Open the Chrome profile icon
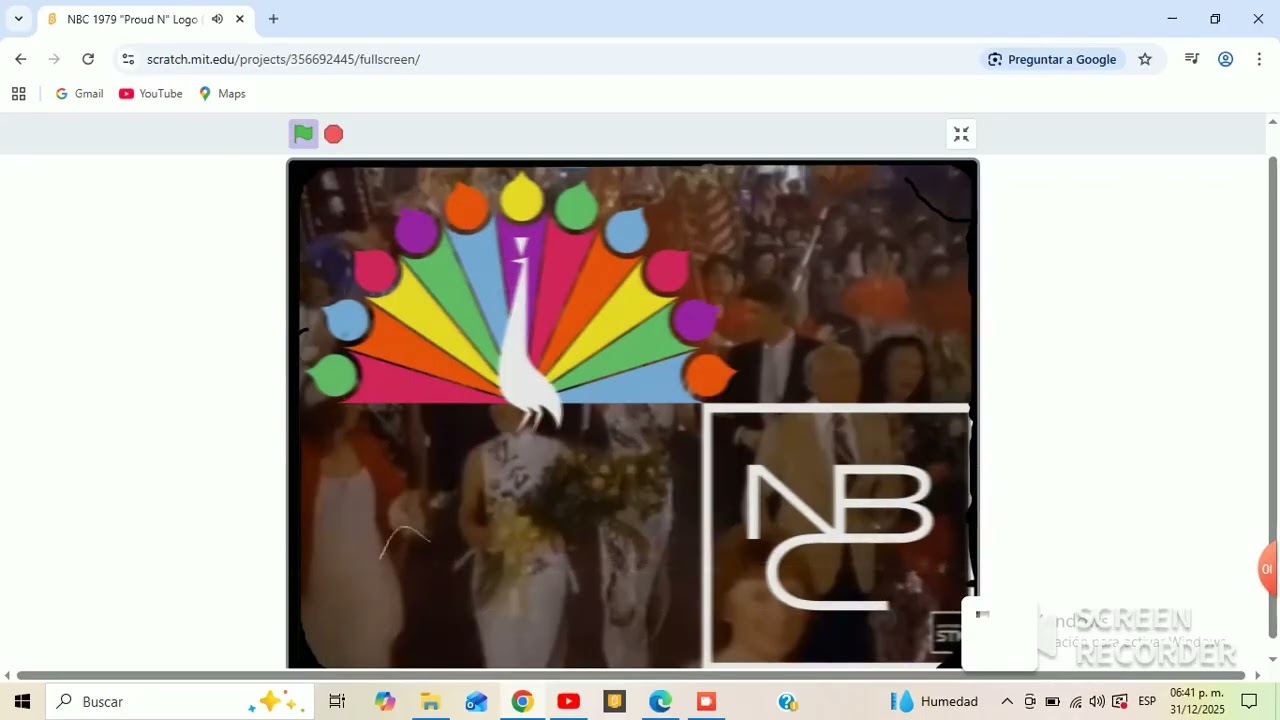The image size is (1280, 720). tap(1225, 59)
